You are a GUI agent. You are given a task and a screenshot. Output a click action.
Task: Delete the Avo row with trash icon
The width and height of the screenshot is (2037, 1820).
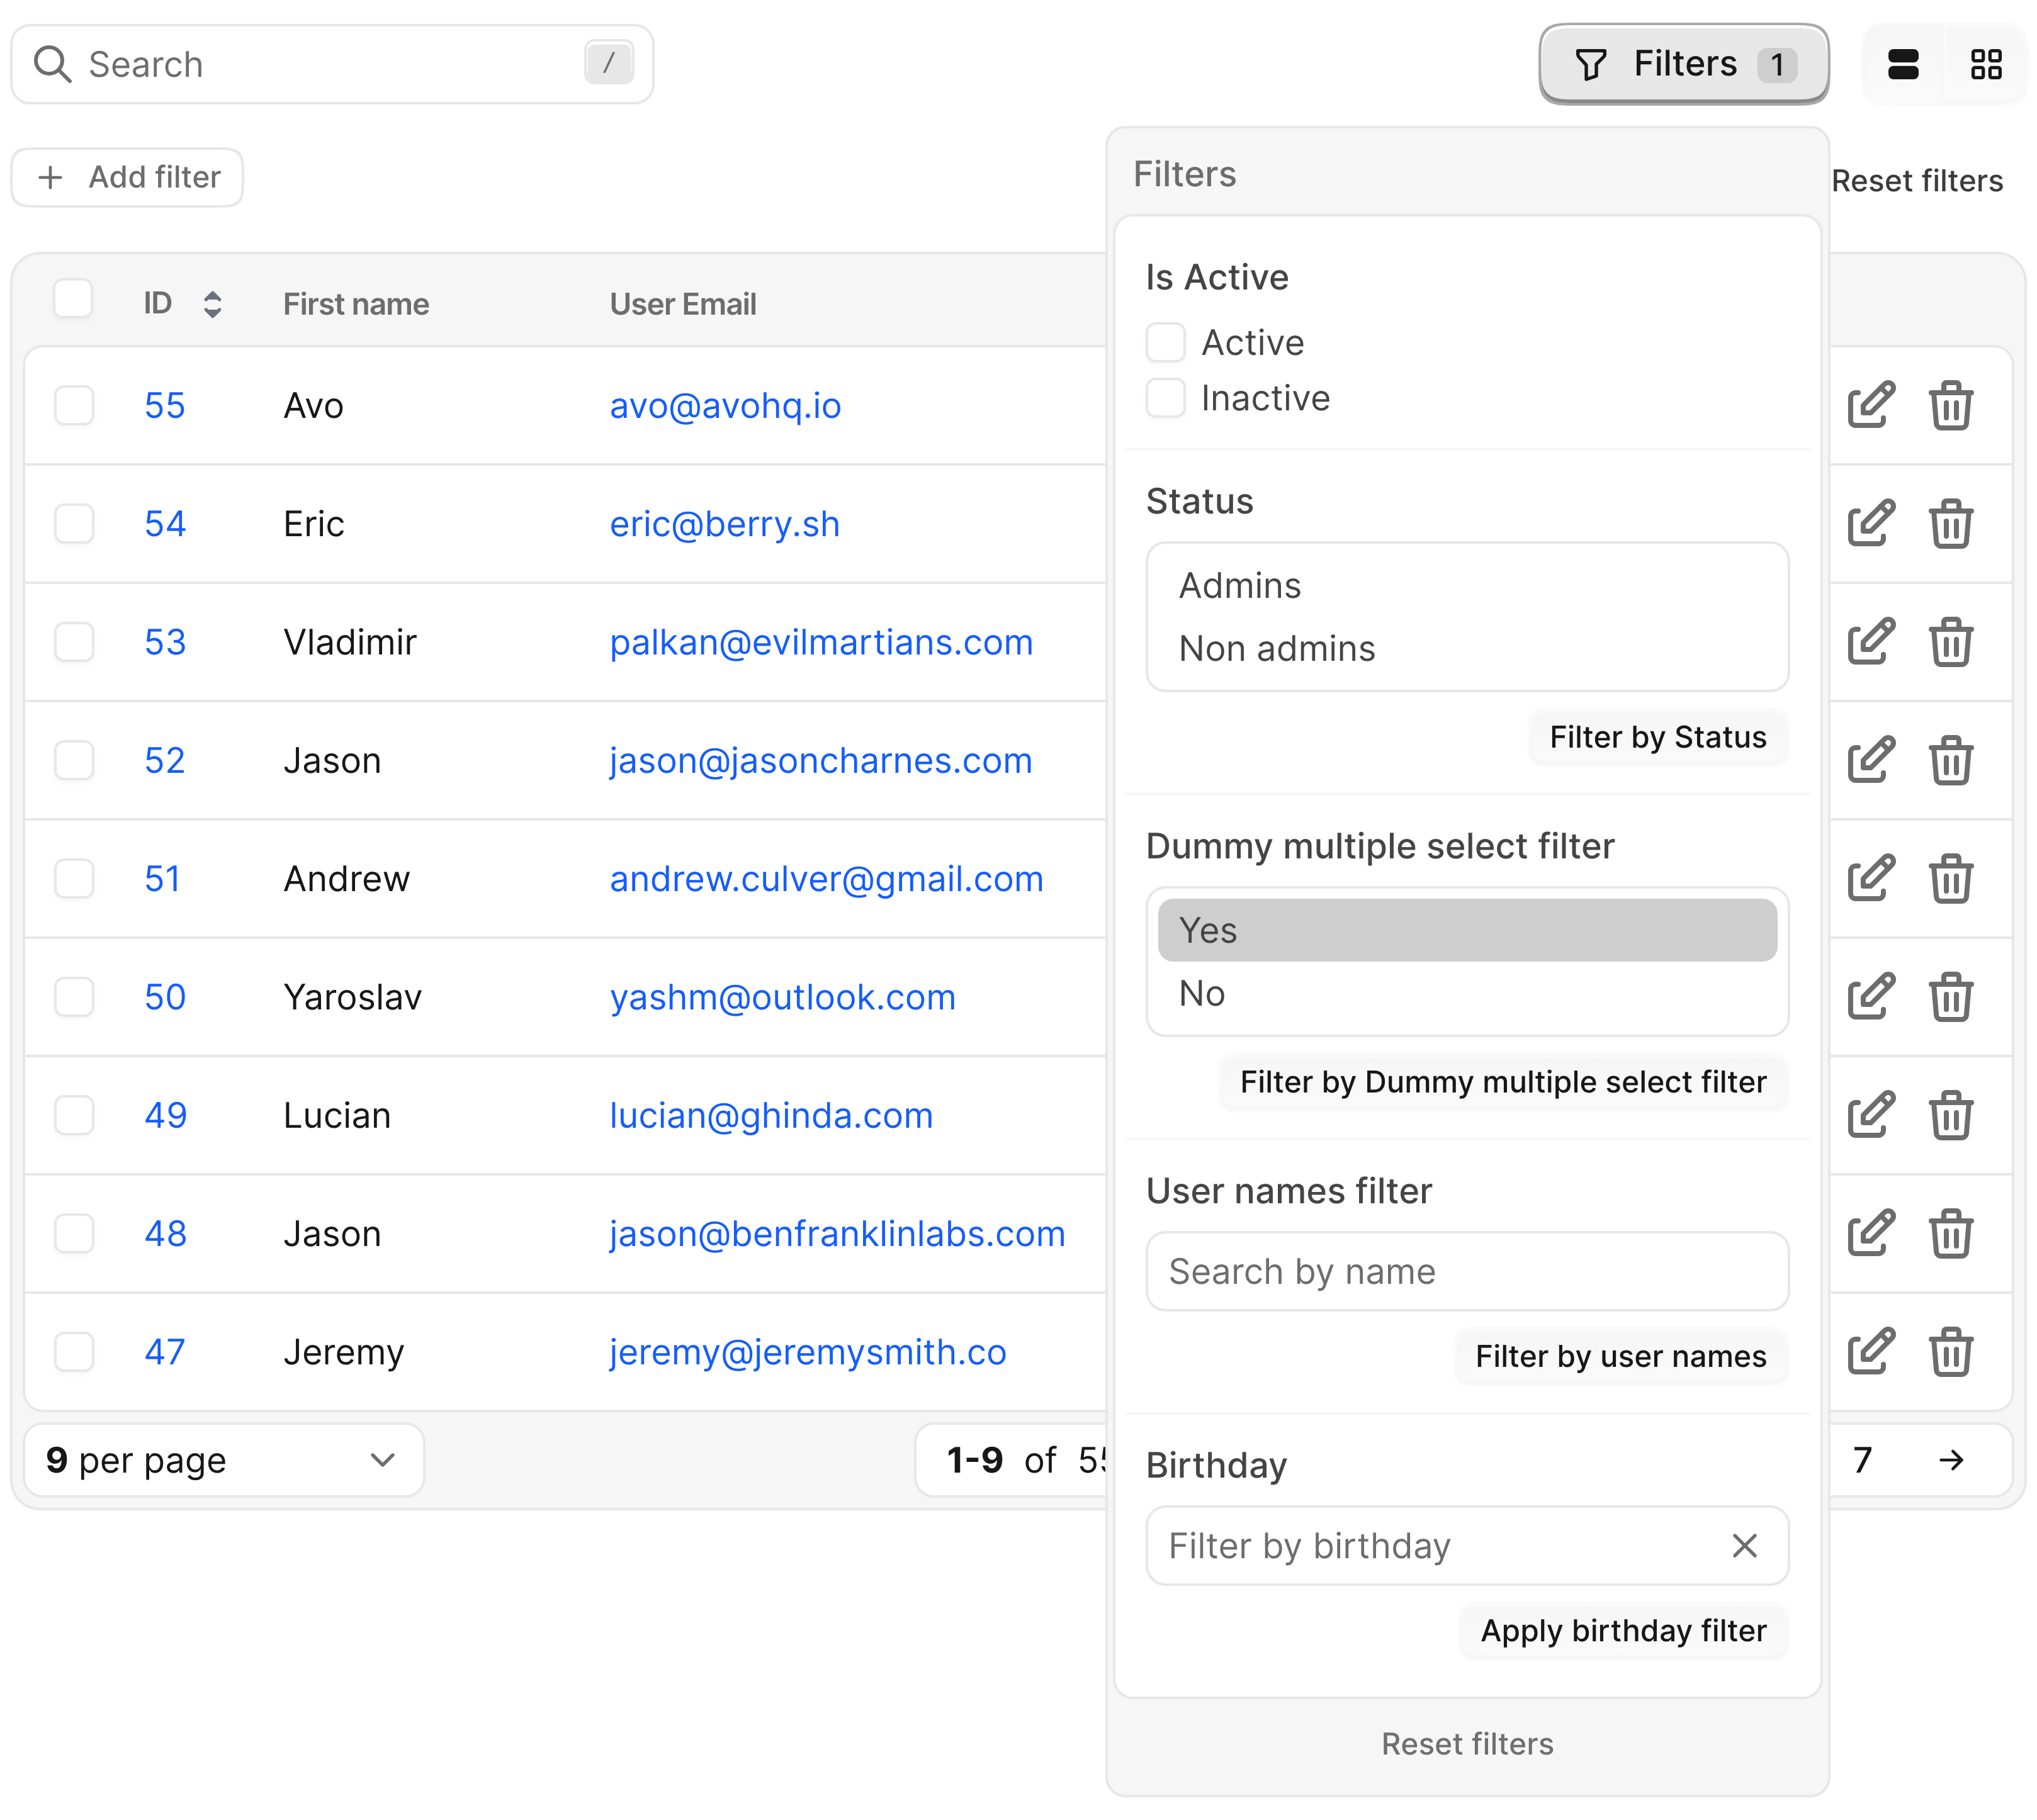[1950, 405]
